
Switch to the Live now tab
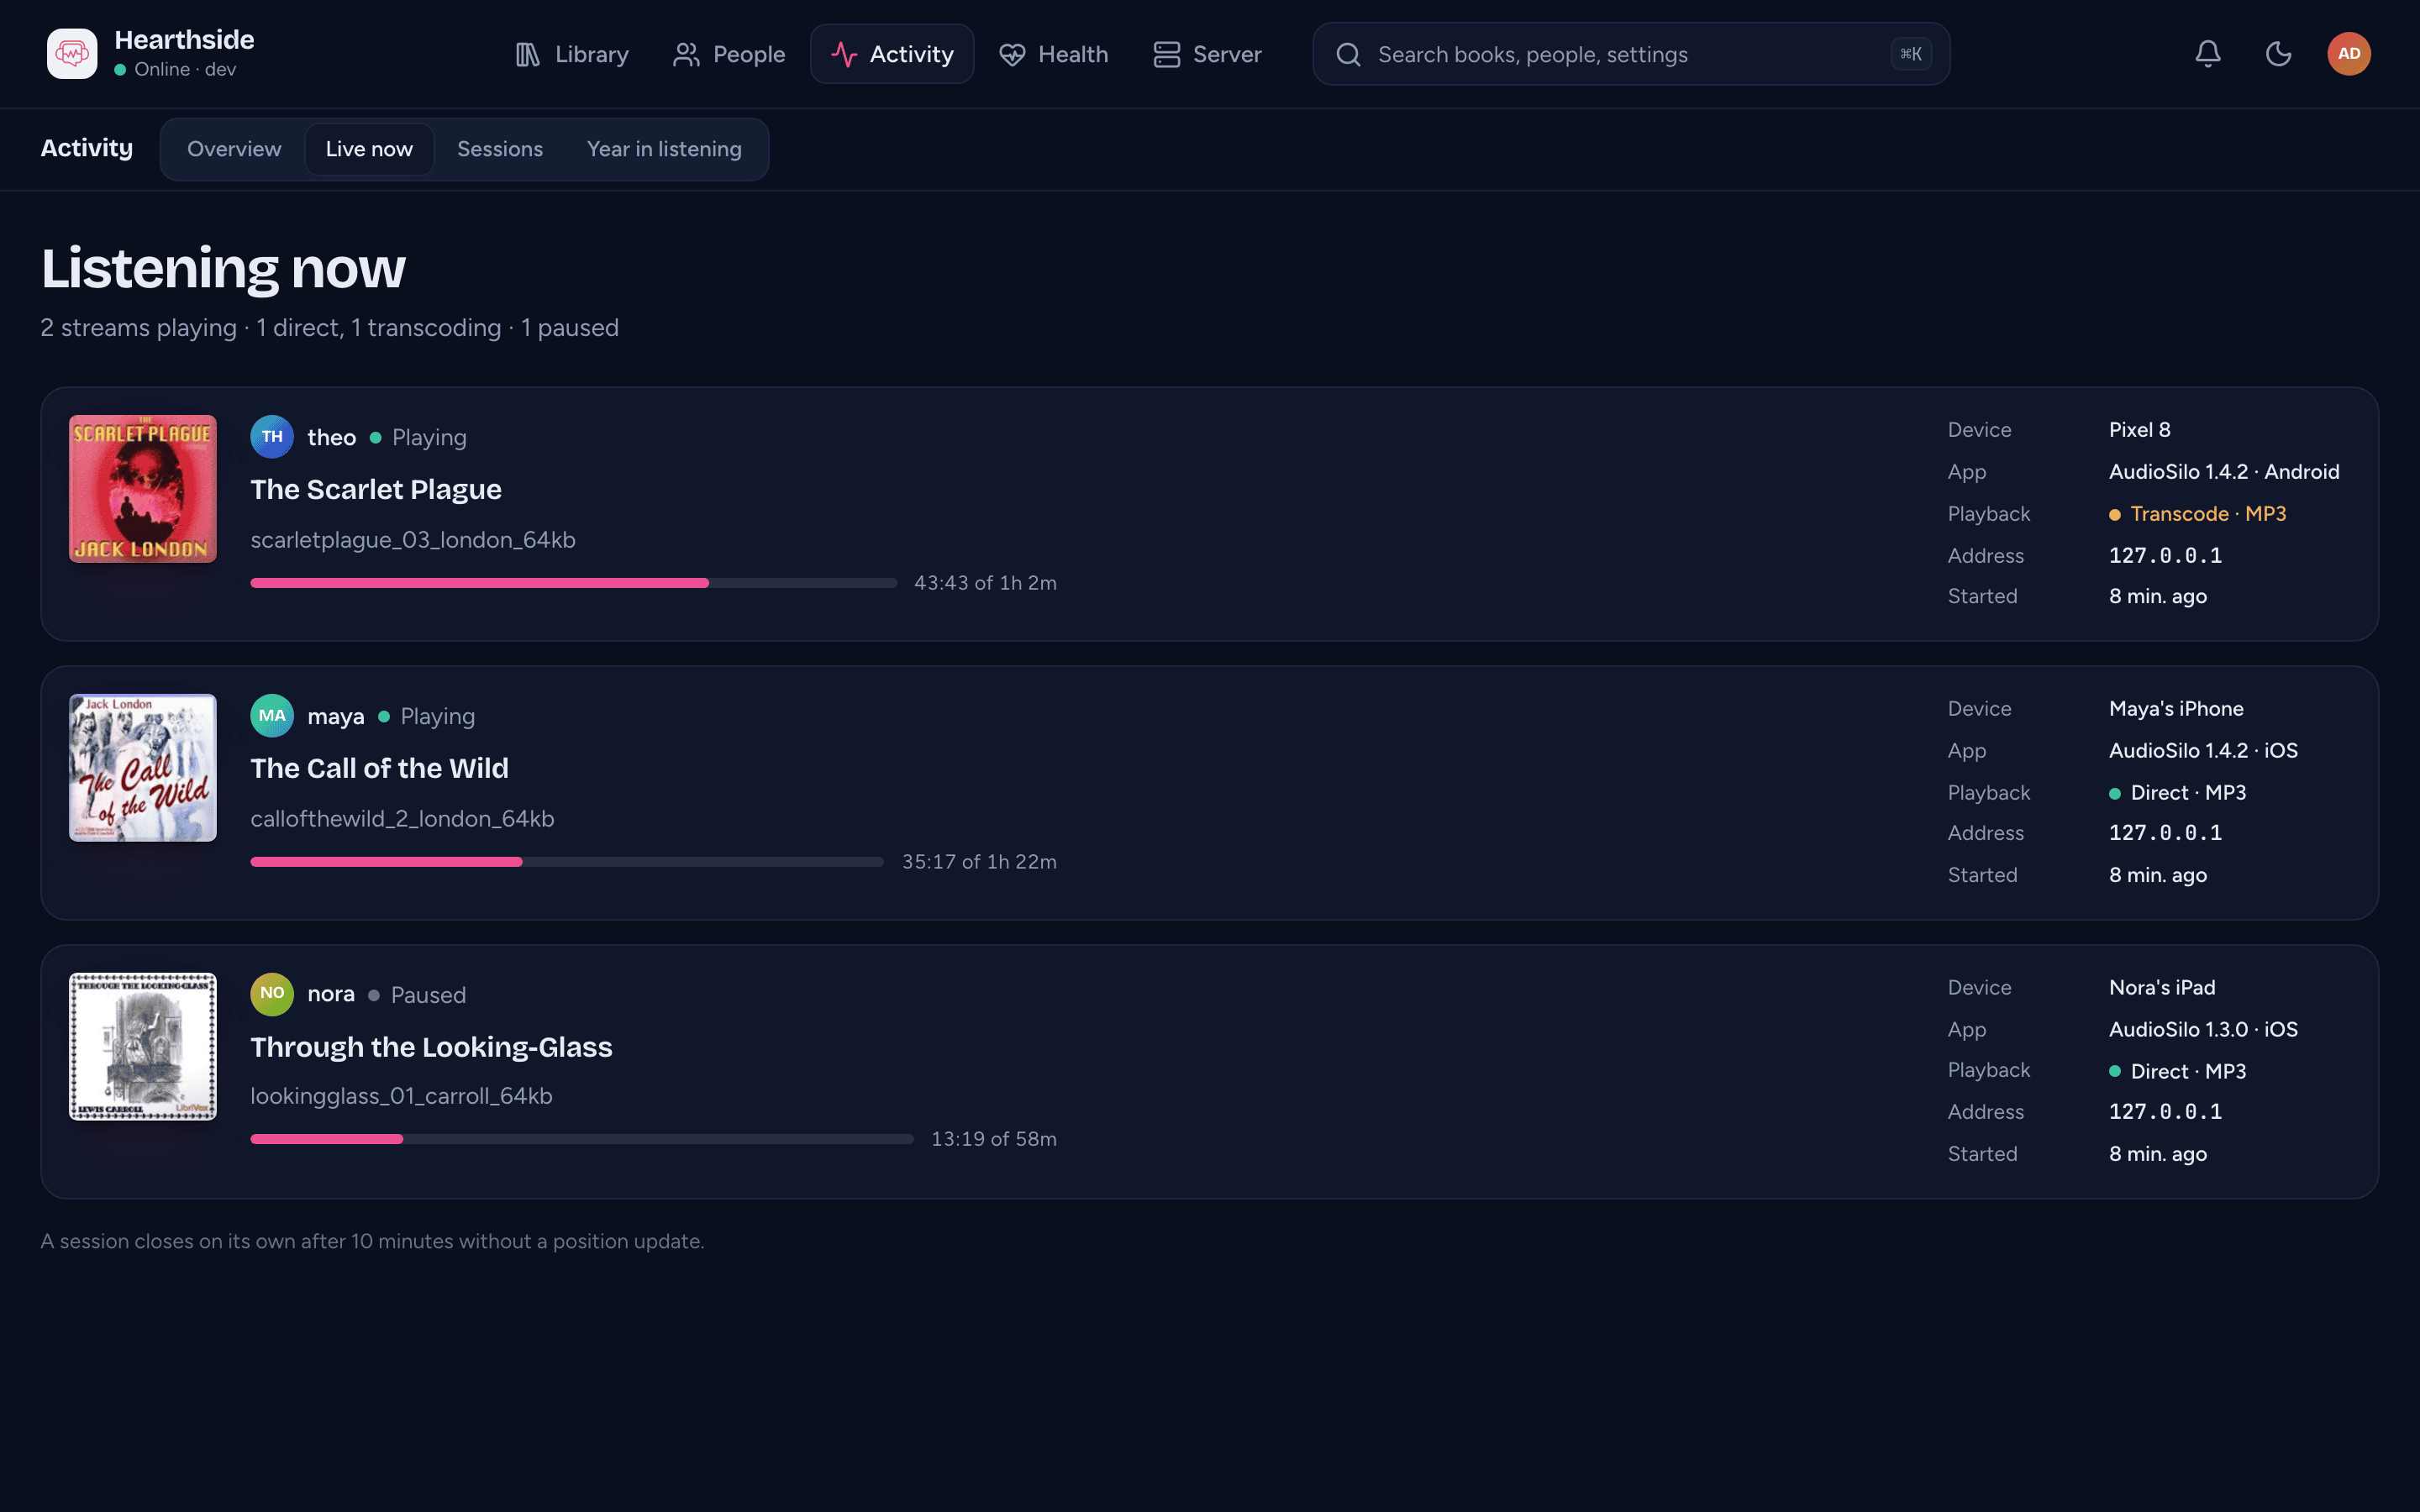[369, 149]
